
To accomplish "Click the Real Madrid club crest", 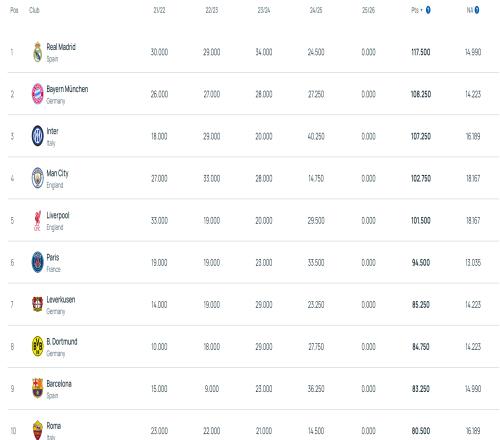I will point(38,52).
